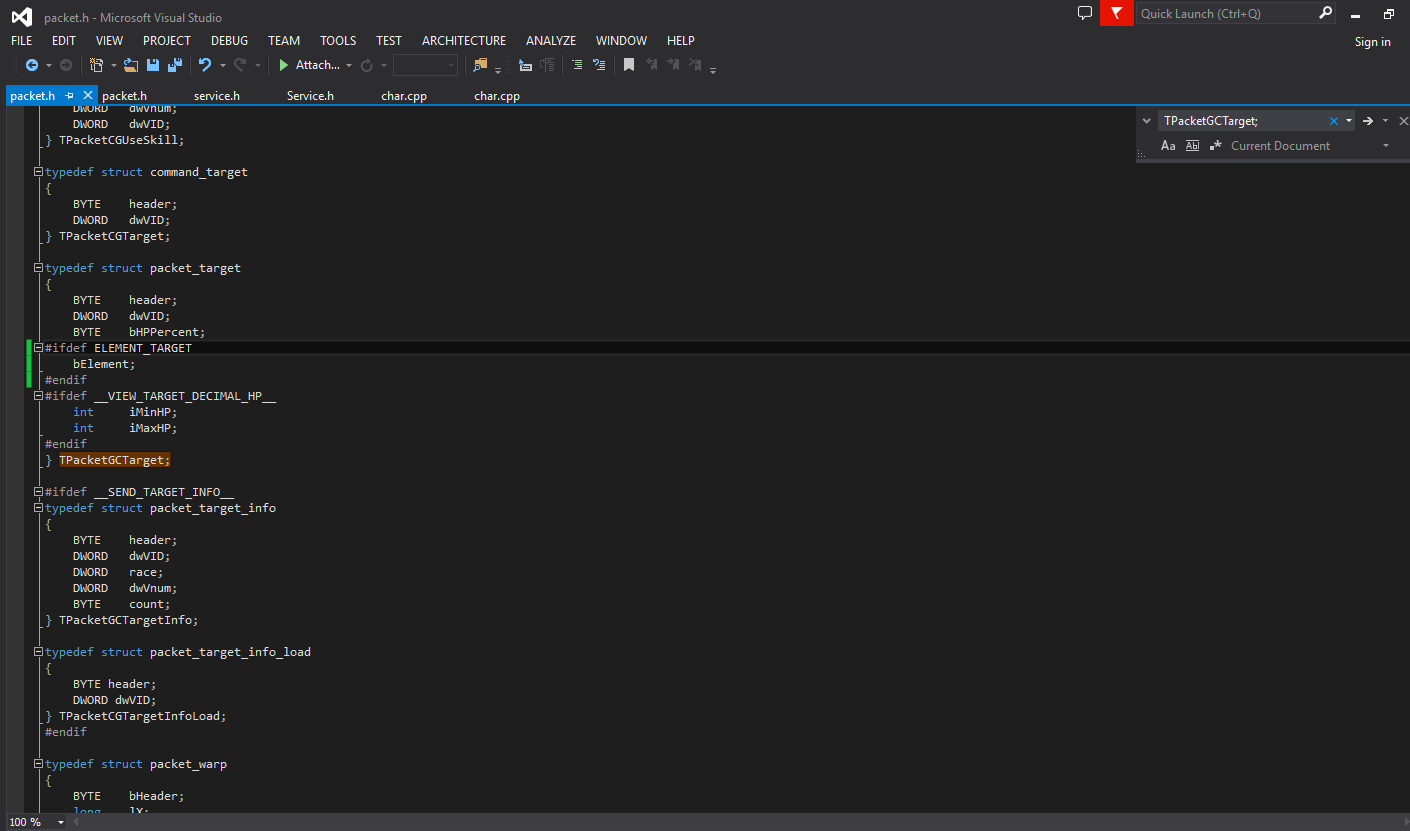Close the find panel
The image size is (1410, 831).
click(1403, 121)
